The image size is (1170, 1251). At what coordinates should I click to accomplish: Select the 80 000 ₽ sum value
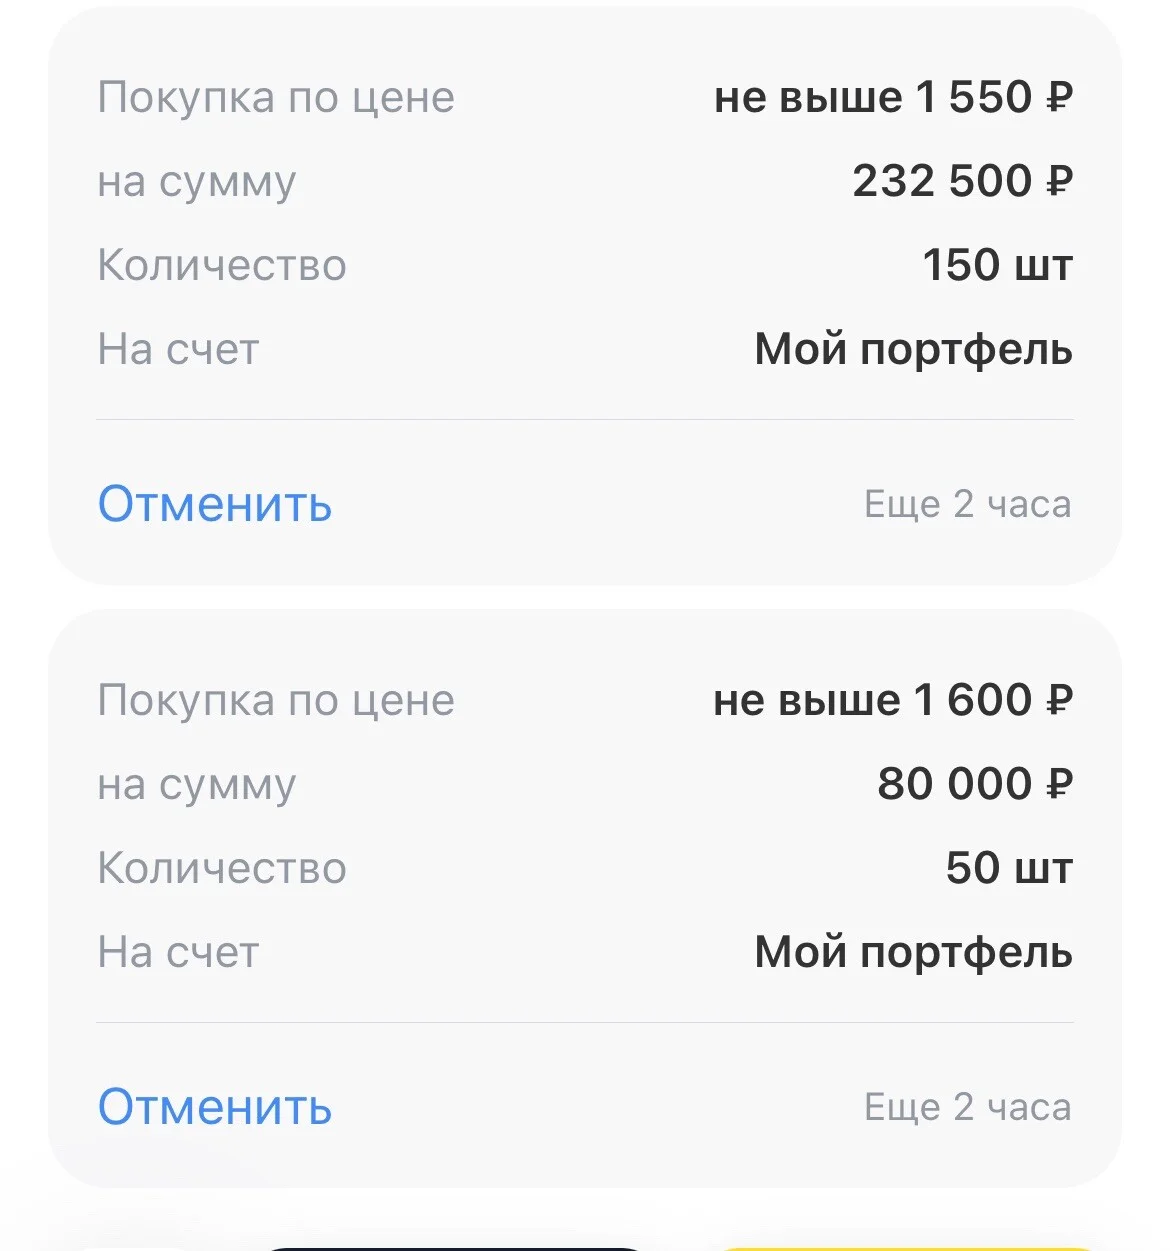pyautogui.click(x=975, y=784)
